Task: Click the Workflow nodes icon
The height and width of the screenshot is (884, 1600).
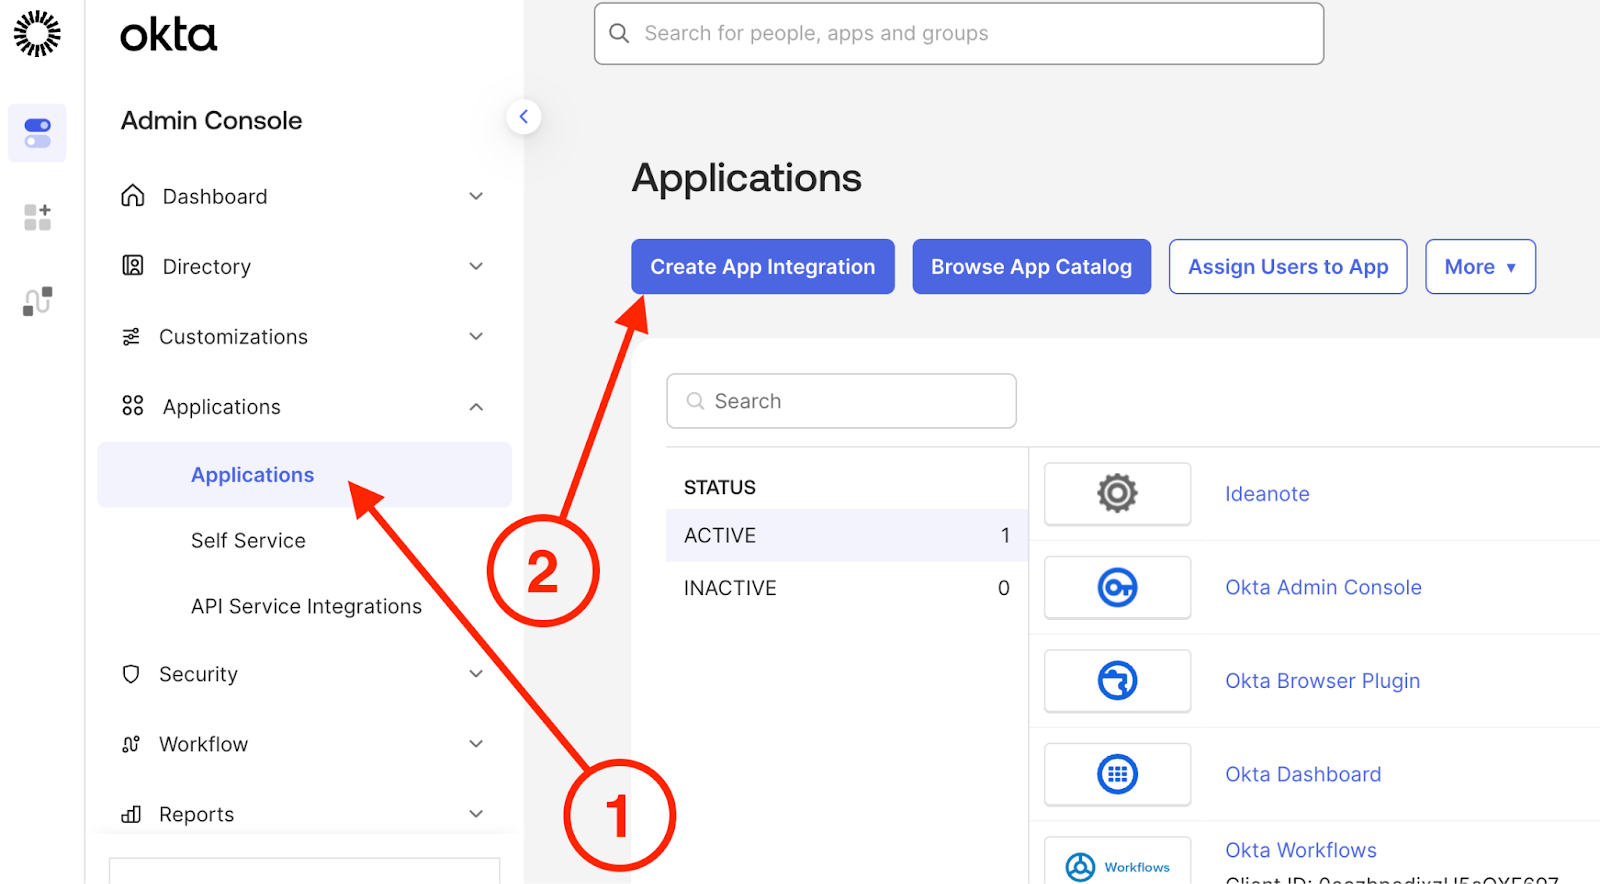Action: [x=131, y=744]
